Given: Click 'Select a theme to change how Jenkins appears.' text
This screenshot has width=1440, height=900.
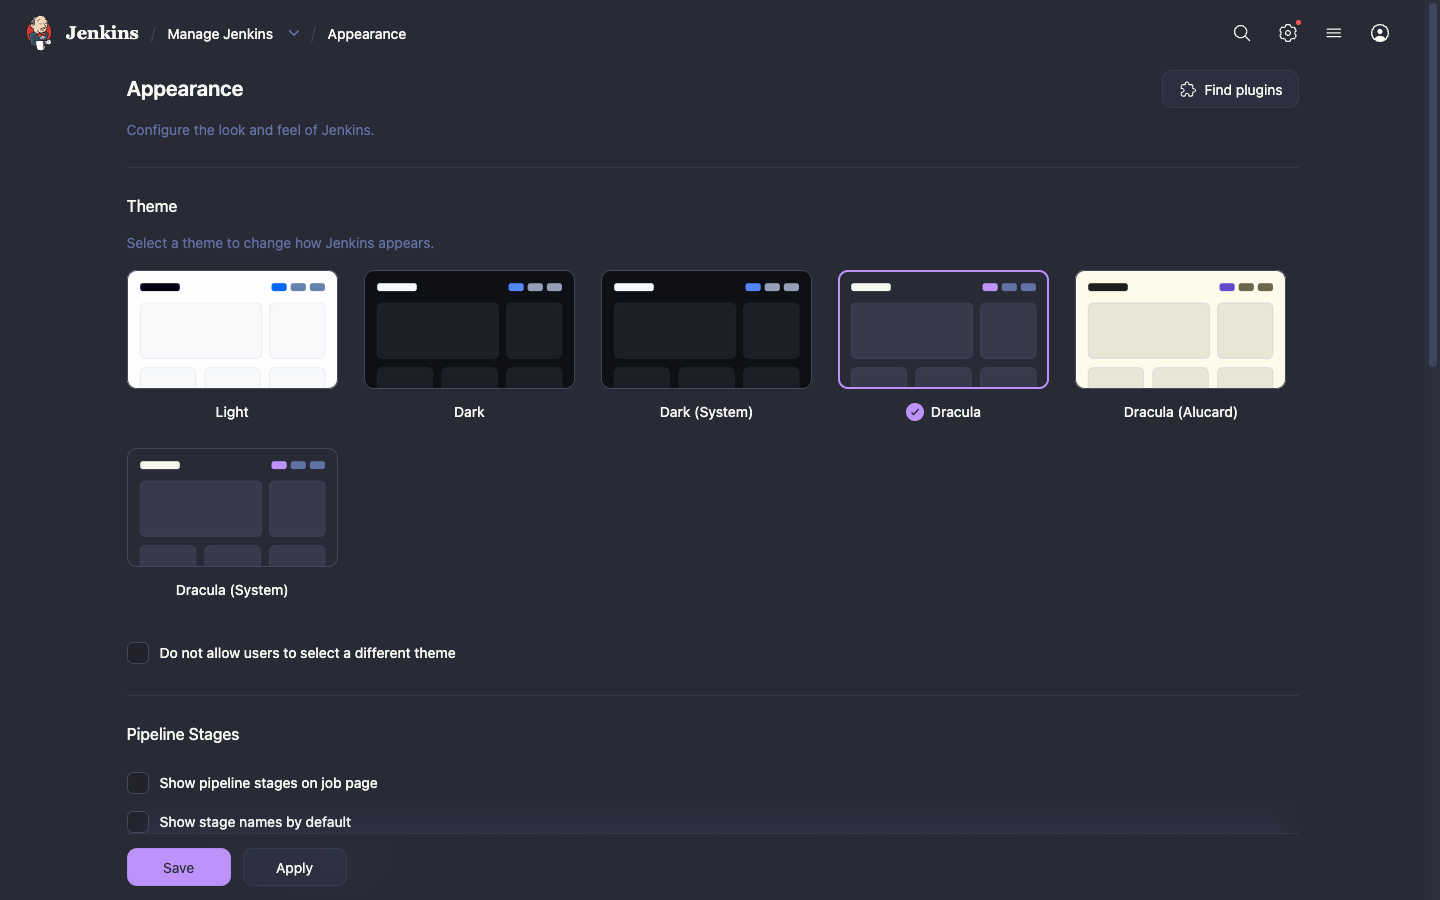Looking at the screenshot, I should [x=280, y=243].
